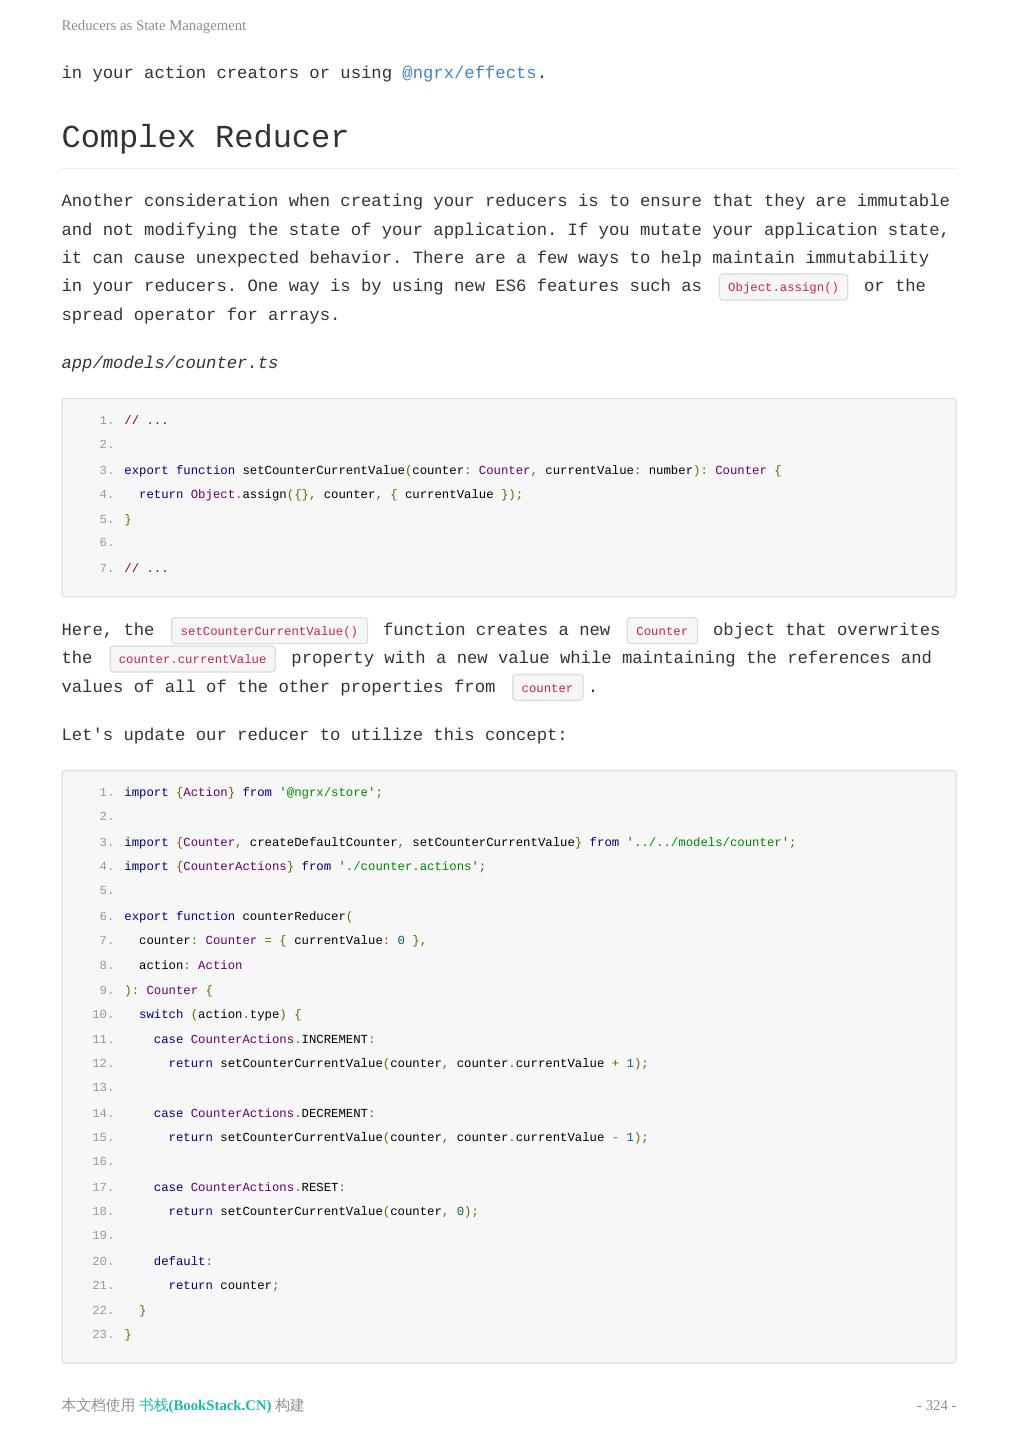
Task: Click the Object.assign() inline code tag
Action: click(x=783, y=287)
